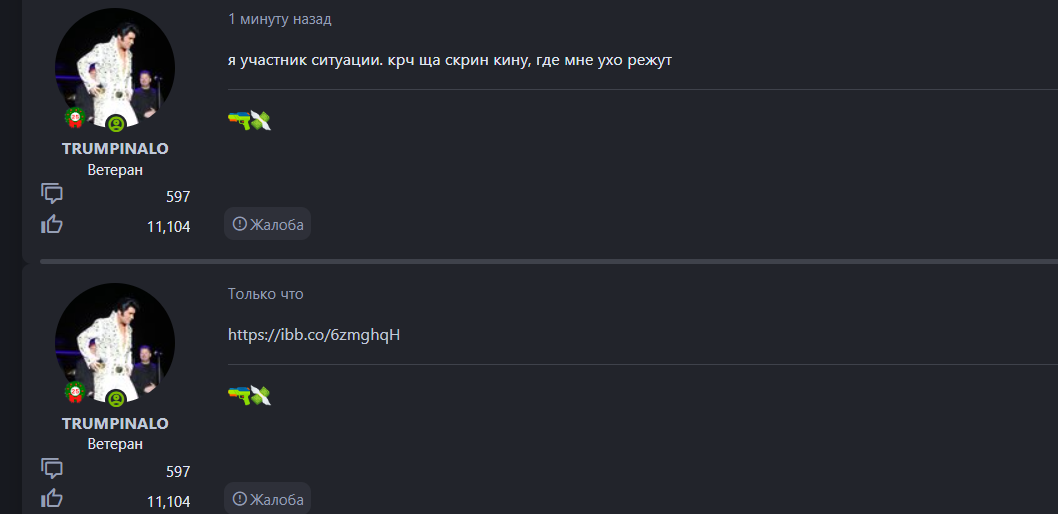The image size is (1058, 514).
Task: Click the messages bubble icon in first post
Action: 52,193
